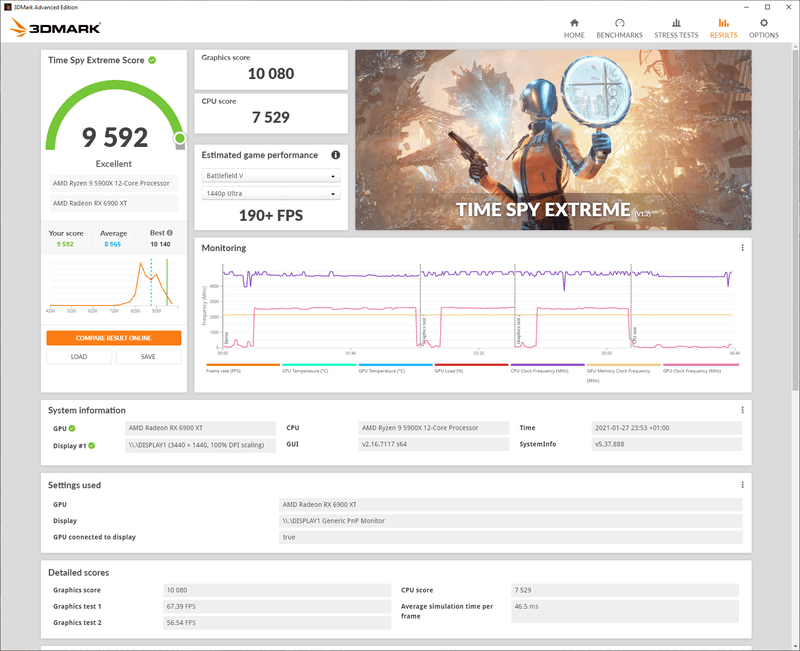Open the Settings used three-dot menu
Viewport: 800px width, 651px height.
click(x=742, y=485)
